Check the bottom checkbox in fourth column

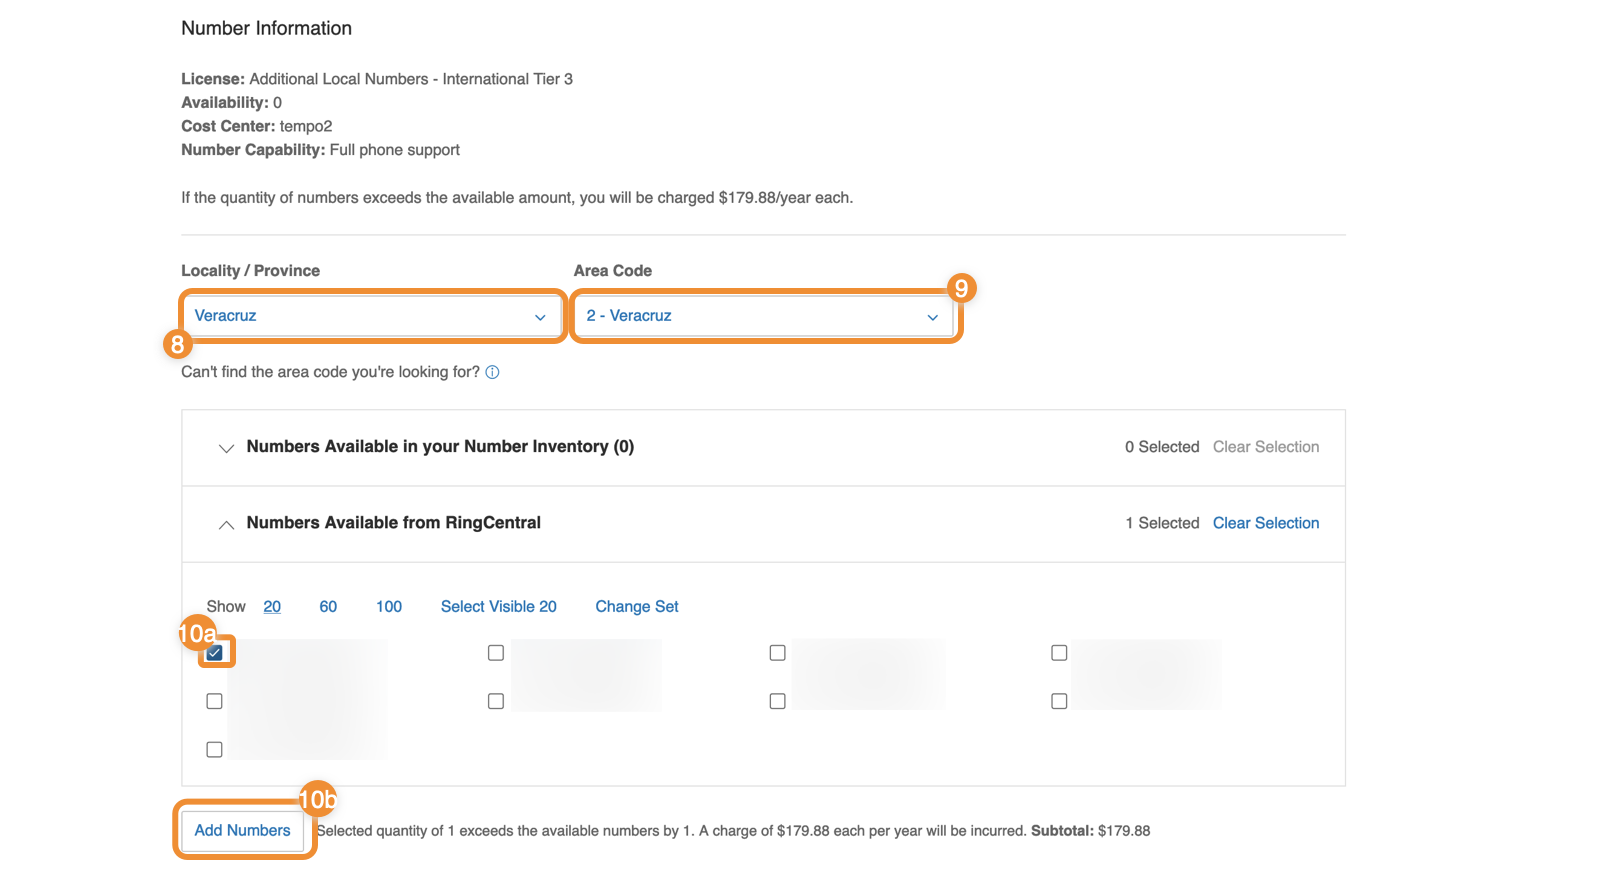[1059, 701]
